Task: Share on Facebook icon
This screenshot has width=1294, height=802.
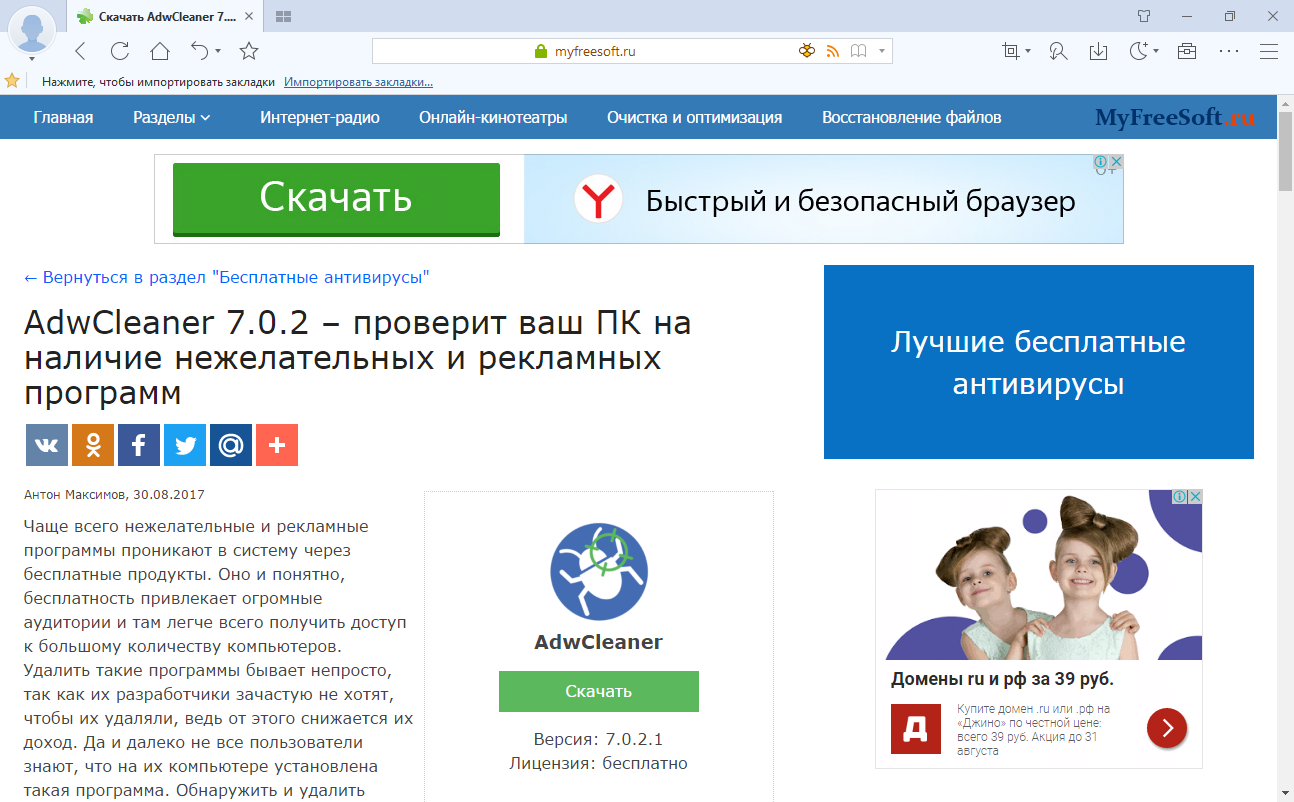Action: [x=139, y=445]
